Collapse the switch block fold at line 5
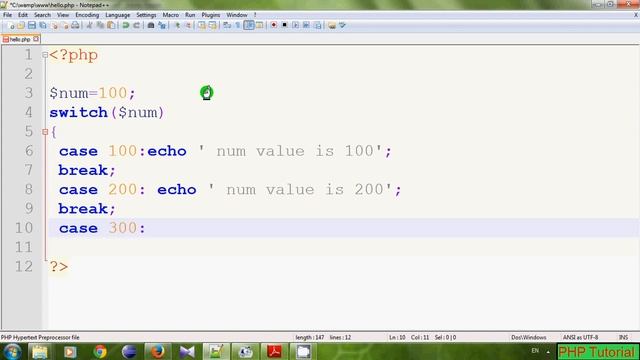Viewport: 640px width, 360px height. 45,132
